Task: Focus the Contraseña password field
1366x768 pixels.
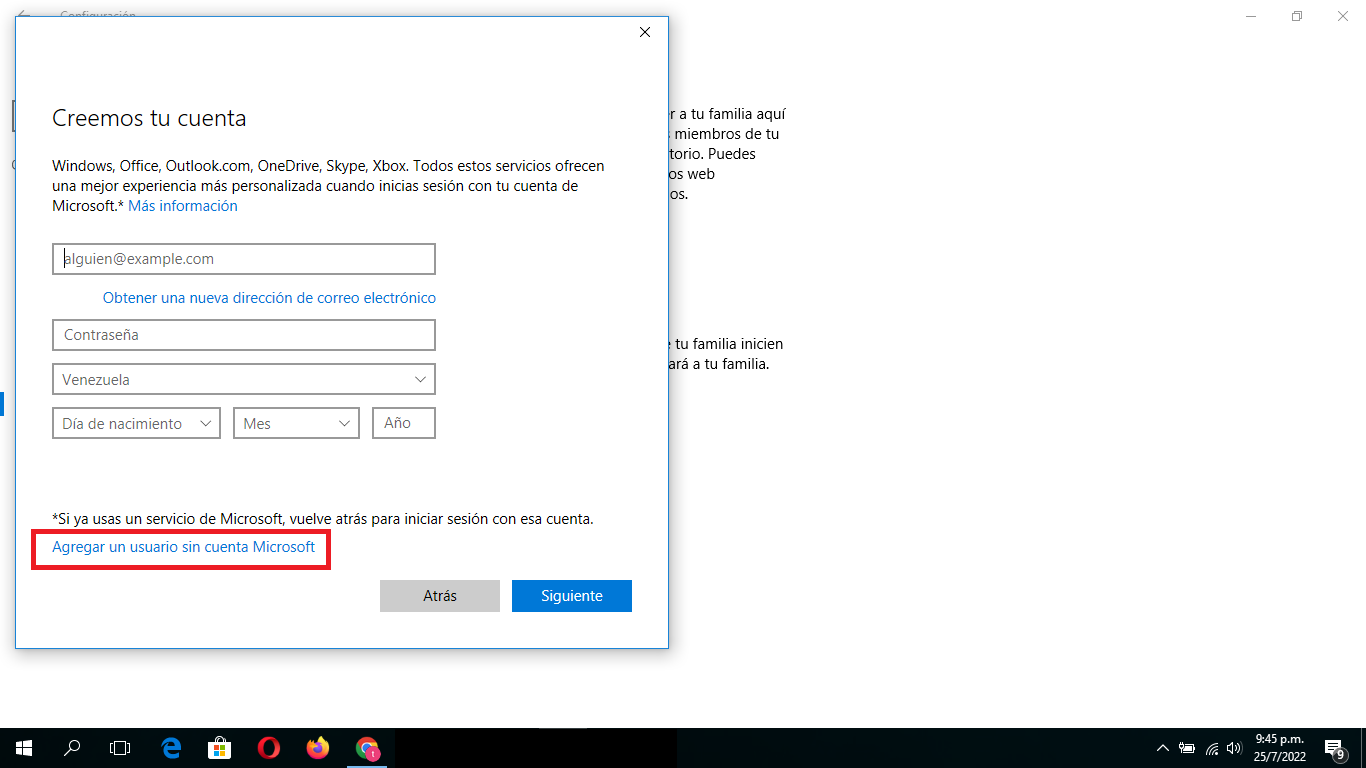Action: click(x=244, y=335)
